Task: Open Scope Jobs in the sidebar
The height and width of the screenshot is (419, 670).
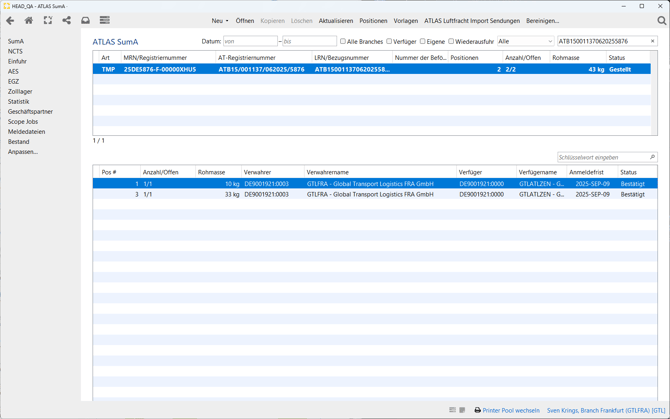Action: point(23,121)
